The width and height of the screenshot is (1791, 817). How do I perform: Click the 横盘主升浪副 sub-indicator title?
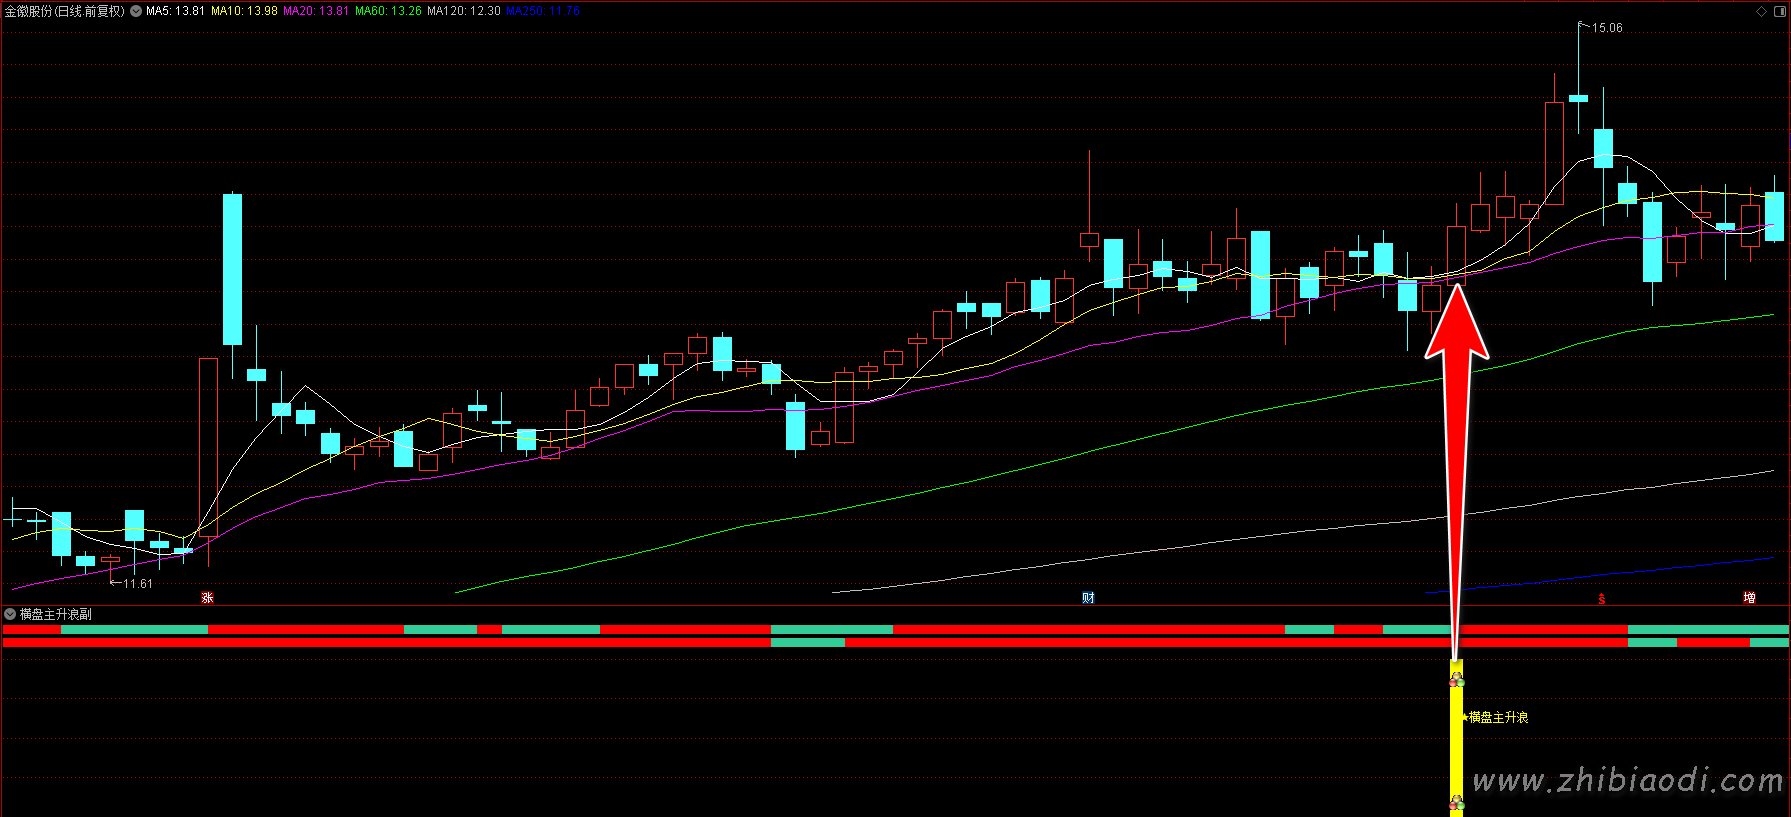tap(56, 614)
